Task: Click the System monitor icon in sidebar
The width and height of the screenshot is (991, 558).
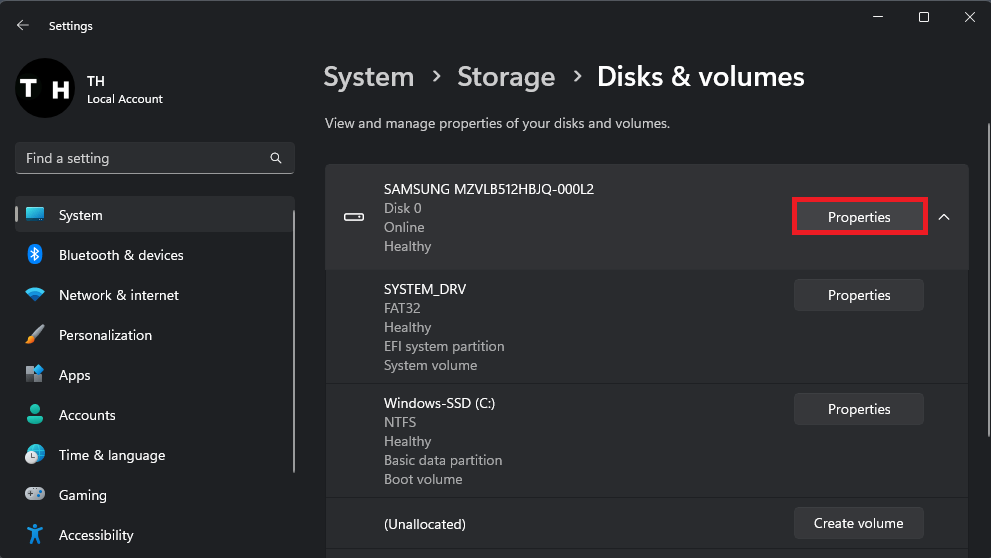Action: [36, 215]
